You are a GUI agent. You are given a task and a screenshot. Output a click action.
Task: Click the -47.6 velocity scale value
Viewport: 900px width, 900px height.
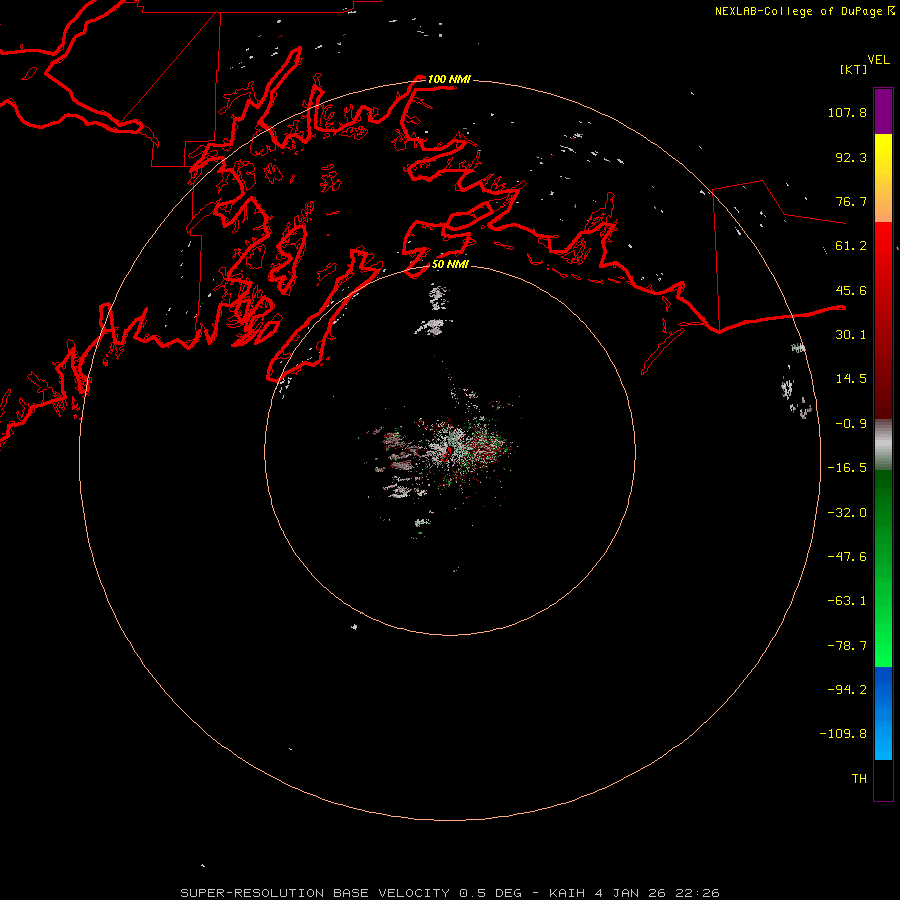(847, 557)
